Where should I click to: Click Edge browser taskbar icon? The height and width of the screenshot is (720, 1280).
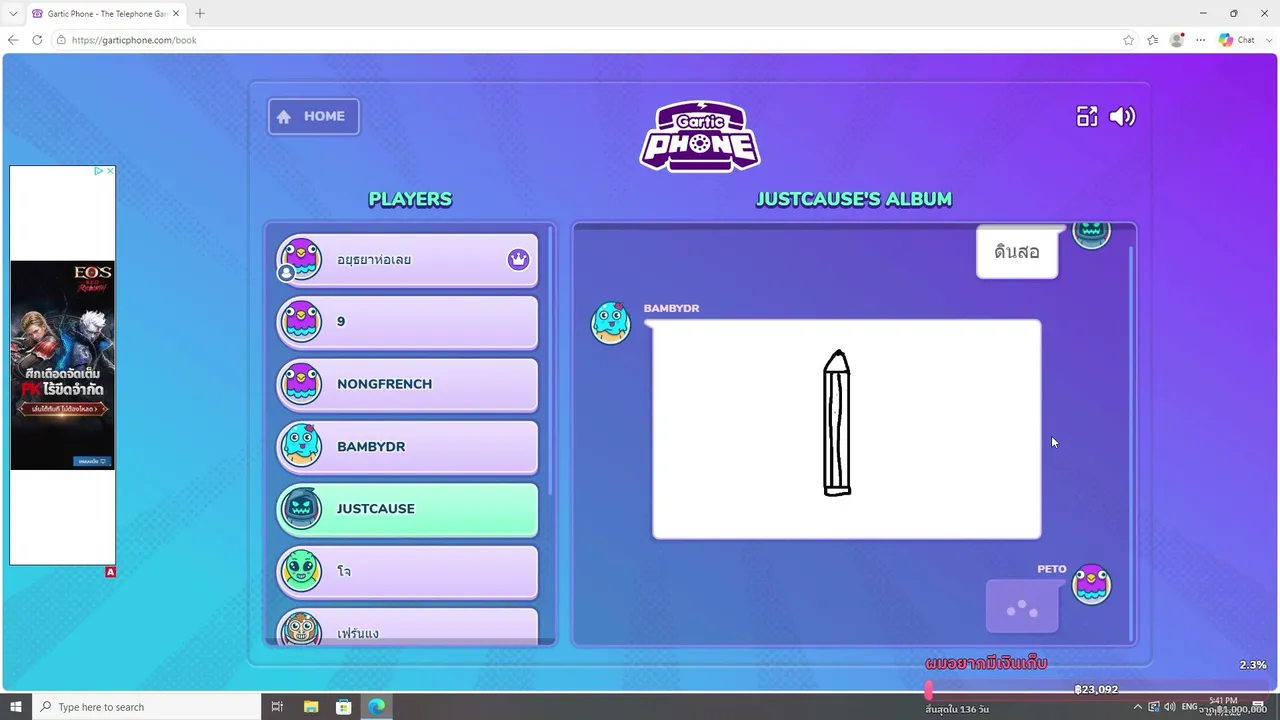click(x=376, y=707)
